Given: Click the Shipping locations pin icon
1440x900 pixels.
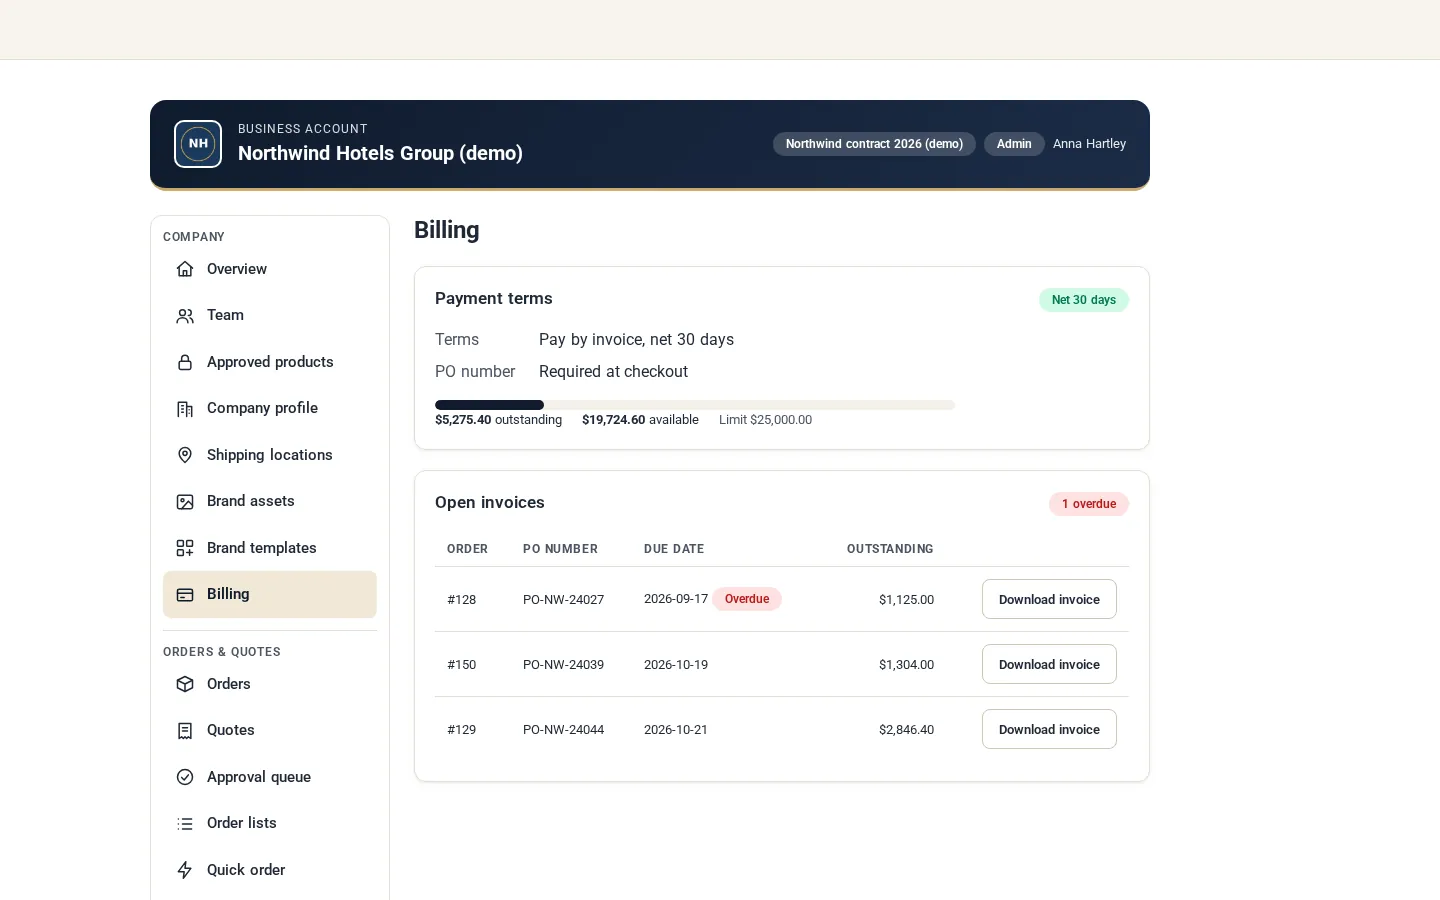Looking at the screenshot, I should pyautogui.click(x=185, y=455).
